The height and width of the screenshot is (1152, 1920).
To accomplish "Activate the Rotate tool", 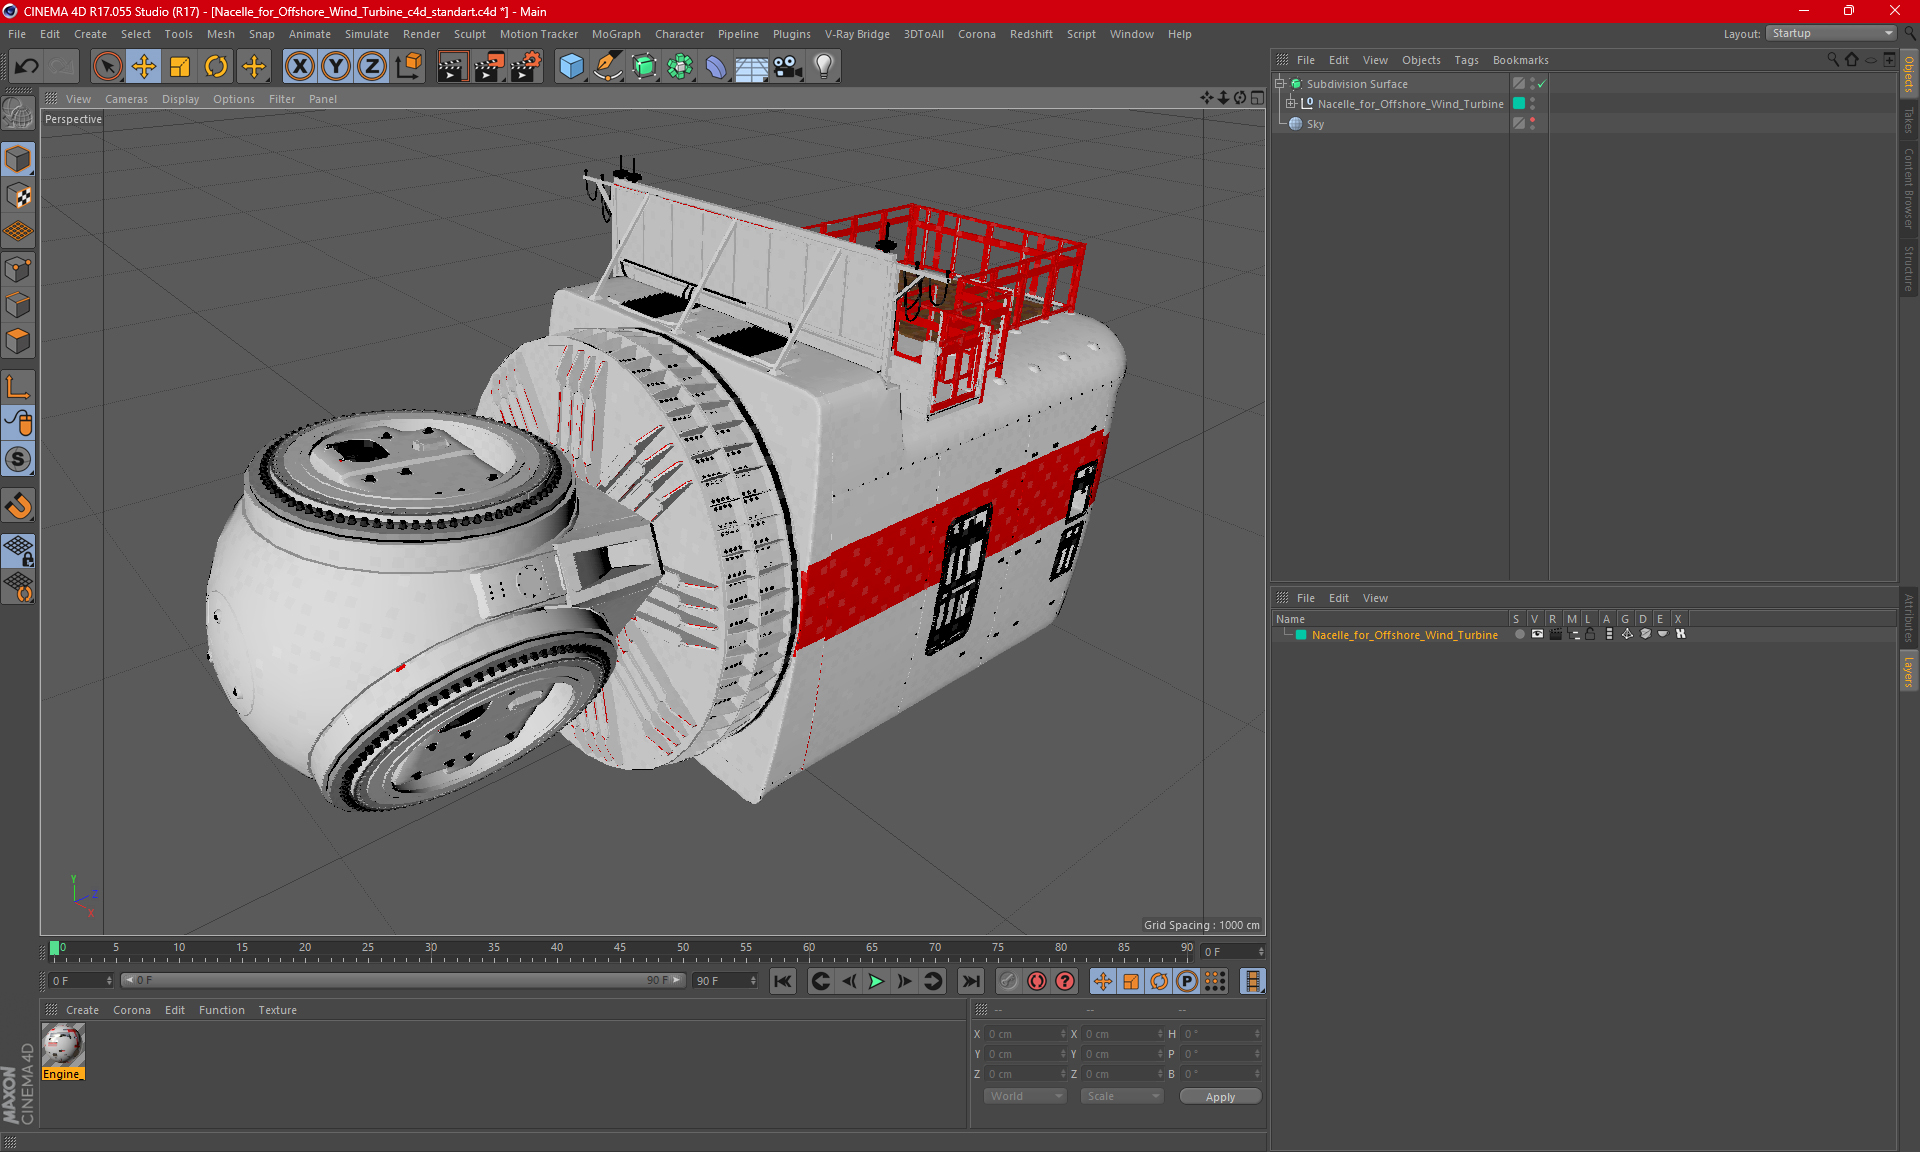I will [216, 67].
